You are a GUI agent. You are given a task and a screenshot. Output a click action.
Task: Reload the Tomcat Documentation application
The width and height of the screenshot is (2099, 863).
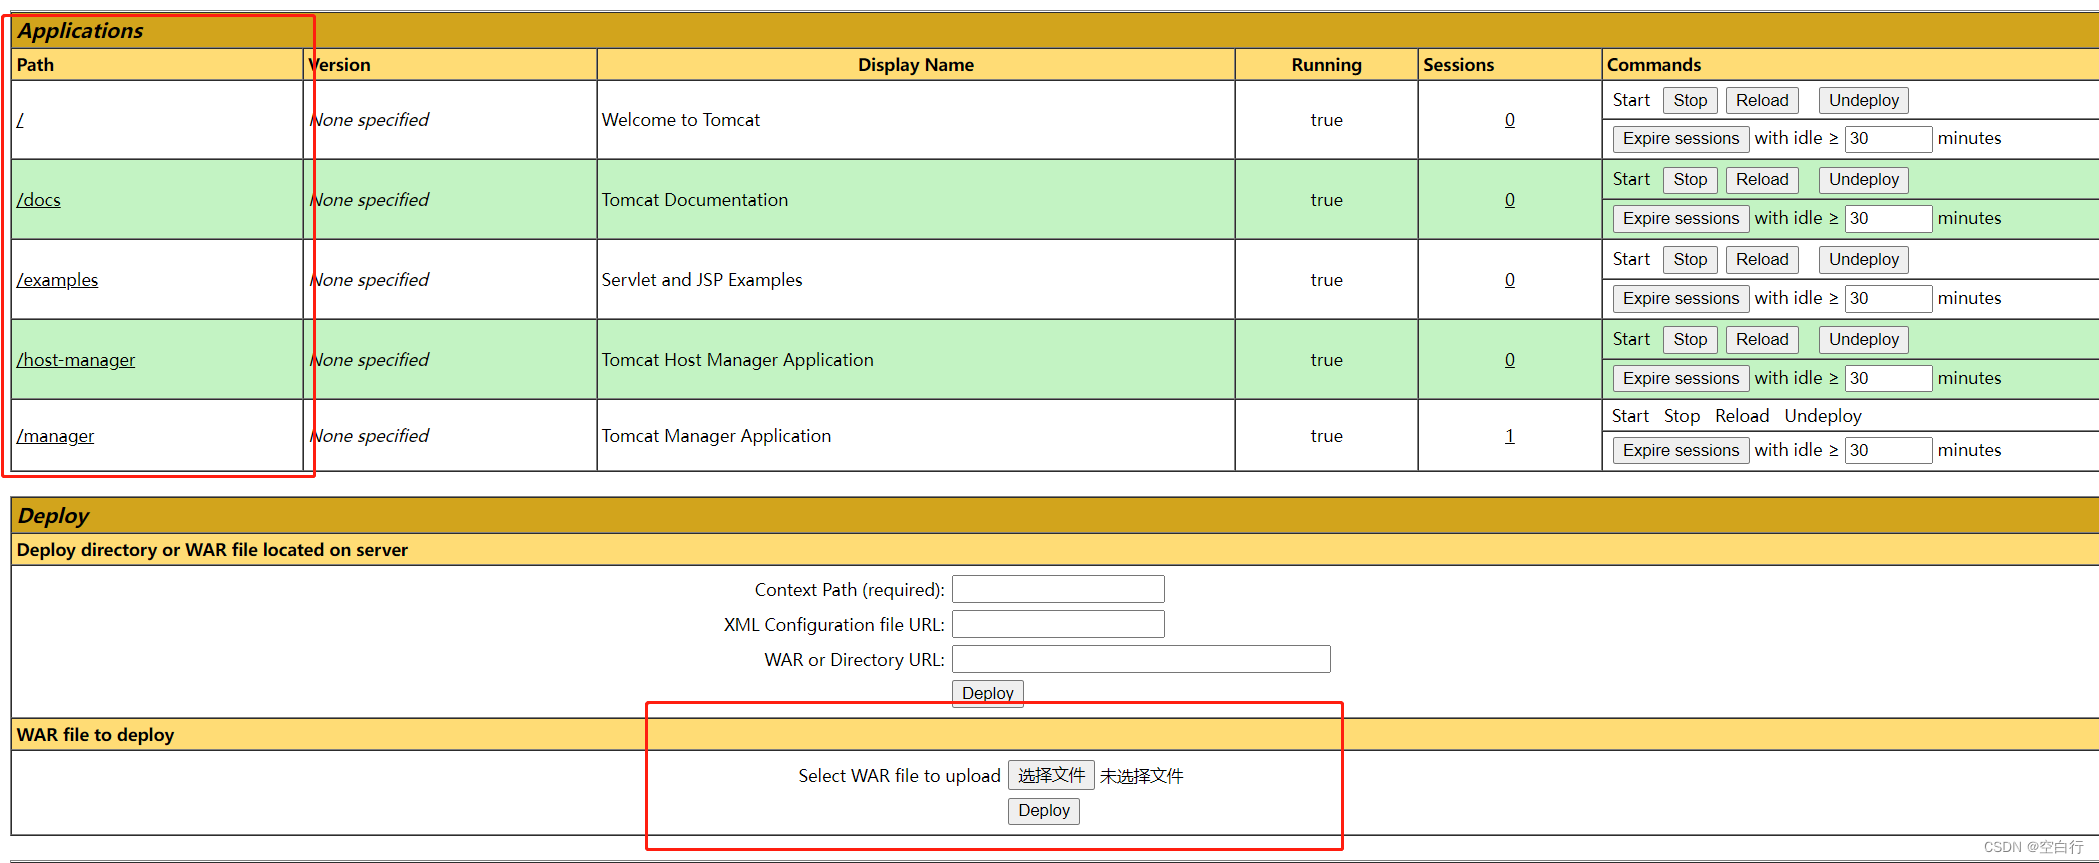coord(1762,179)
